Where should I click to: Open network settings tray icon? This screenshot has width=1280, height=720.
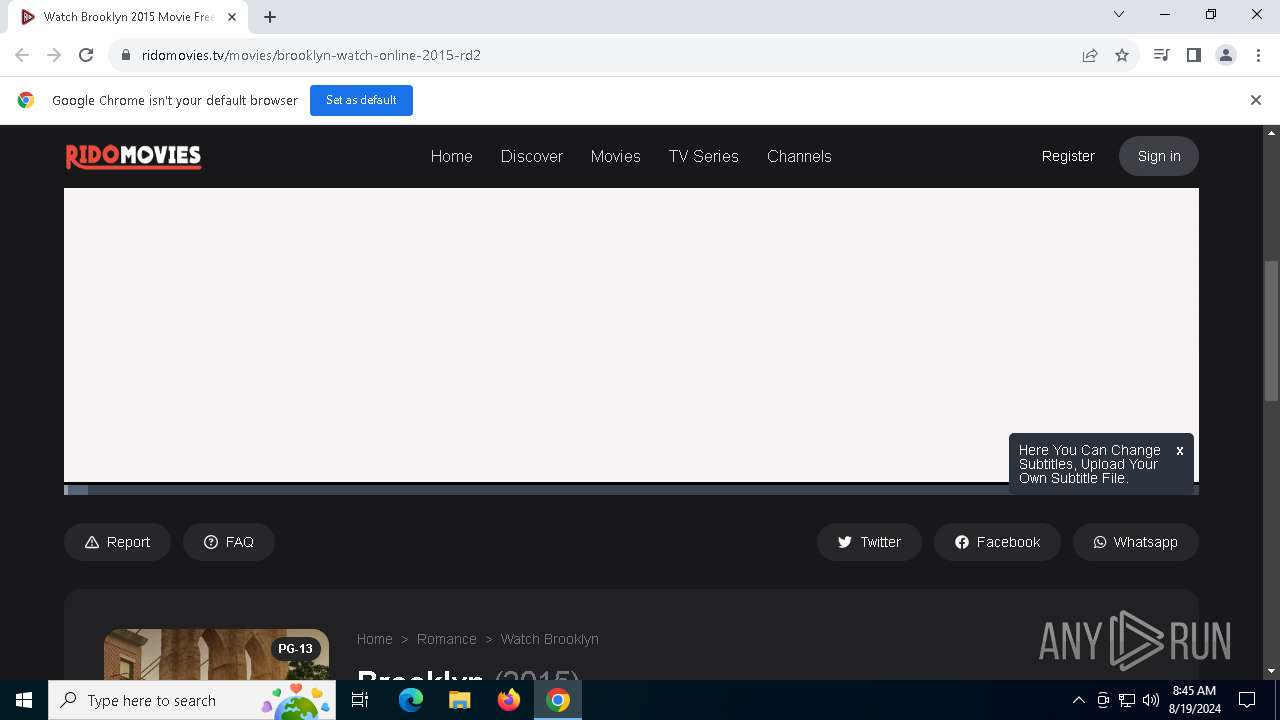(x=1127, y=700)
